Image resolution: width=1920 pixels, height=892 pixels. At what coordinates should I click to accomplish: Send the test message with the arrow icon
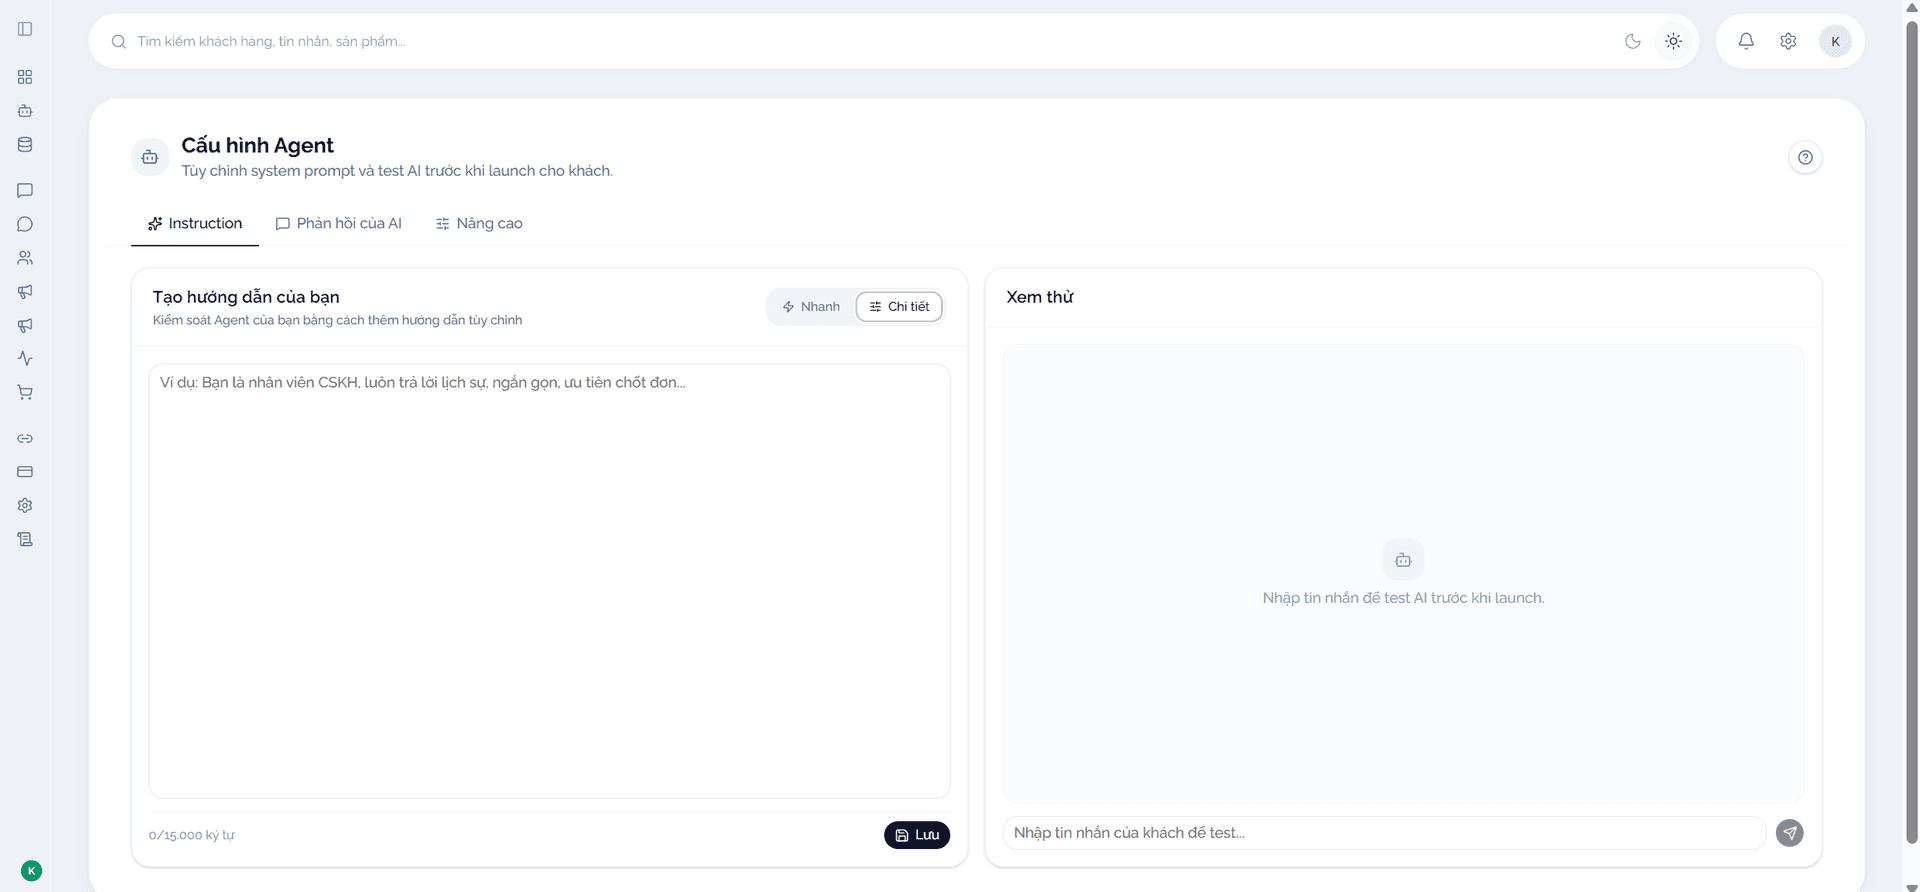1789,833
